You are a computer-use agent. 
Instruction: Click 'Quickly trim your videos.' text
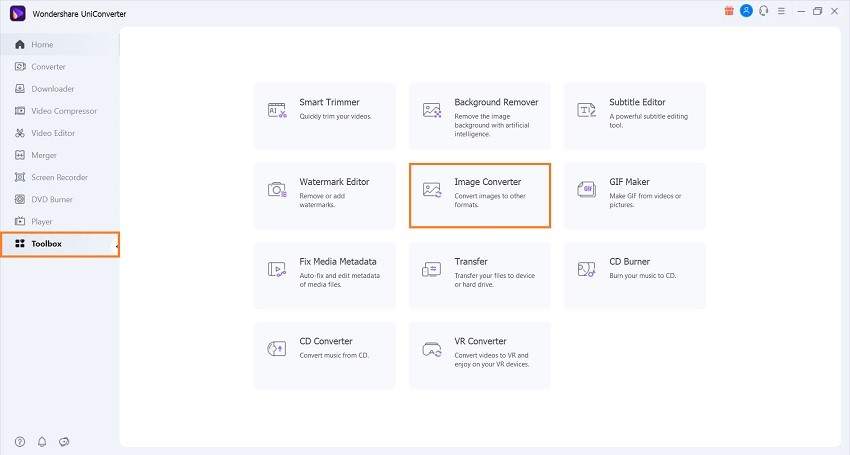tap(336, 116)
